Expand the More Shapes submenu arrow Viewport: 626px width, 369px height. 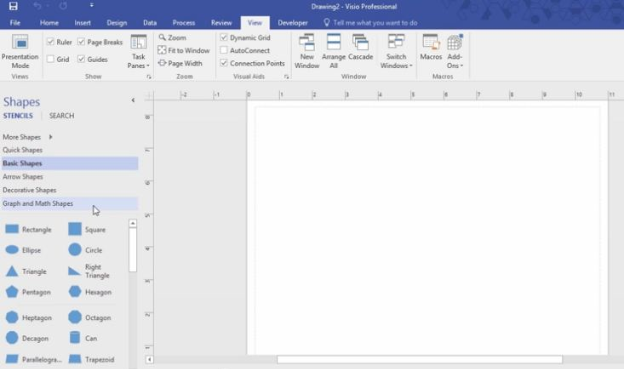point(51,137)
